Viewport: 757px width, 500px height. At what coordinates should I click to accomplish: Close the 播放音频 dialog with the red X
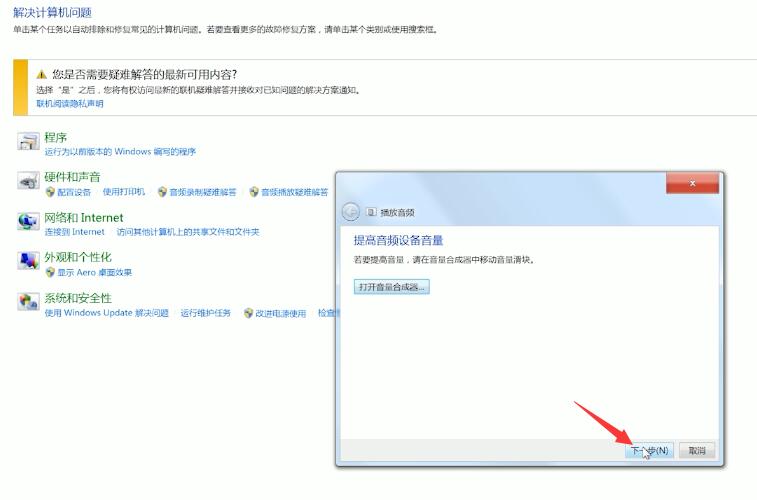point(692,183)
